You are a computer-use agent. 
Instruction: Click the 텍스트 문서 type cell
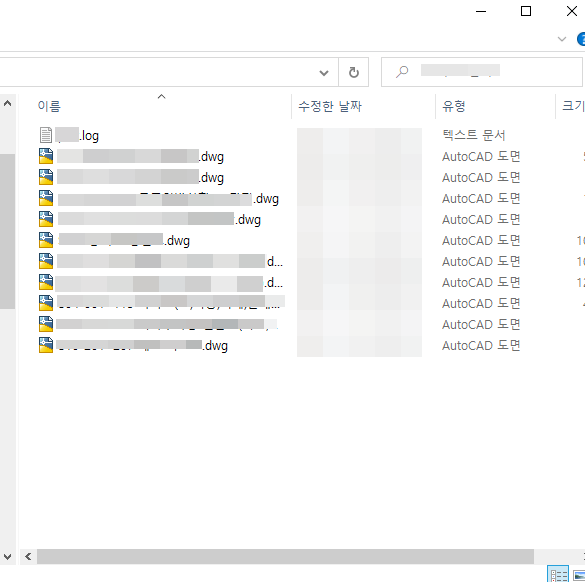click(473, 135)
